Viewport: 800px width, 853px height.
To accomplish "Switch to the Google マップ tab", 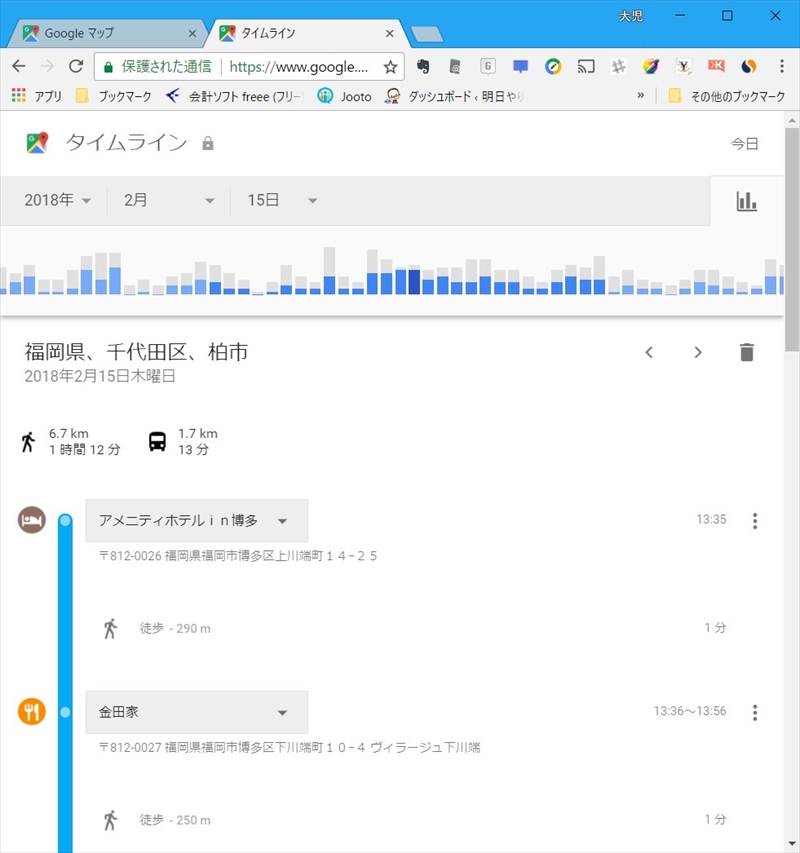I will pos(107,33).
